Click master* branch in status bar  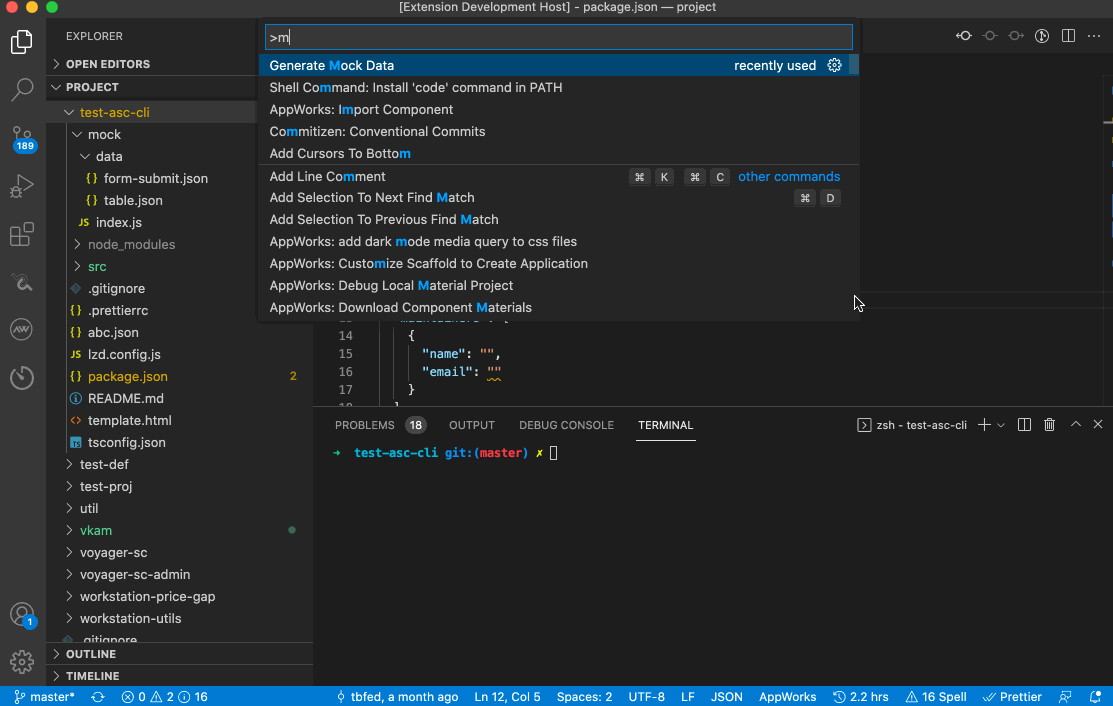pyautogui.click(x=44, y=697)
